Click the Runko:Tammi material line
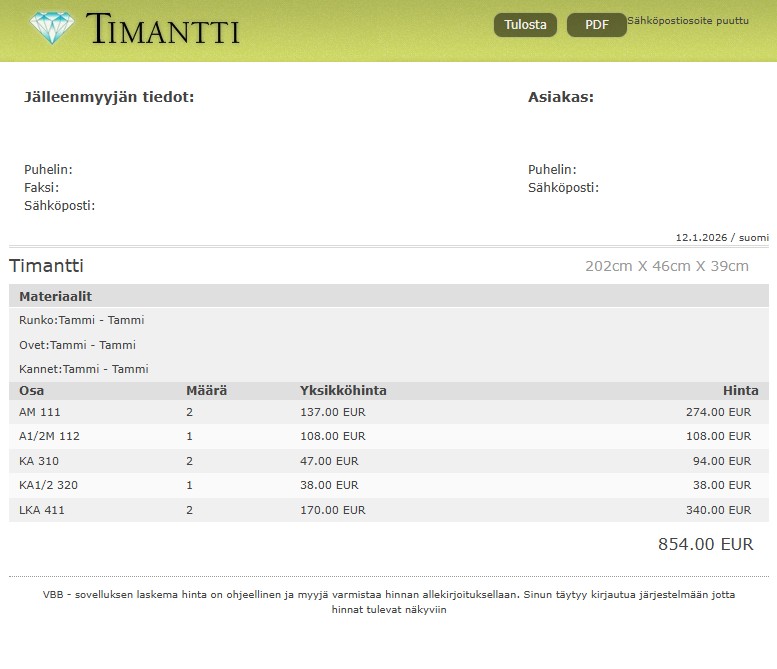Viewport: 777px width, 669px height. click(82, 321)
